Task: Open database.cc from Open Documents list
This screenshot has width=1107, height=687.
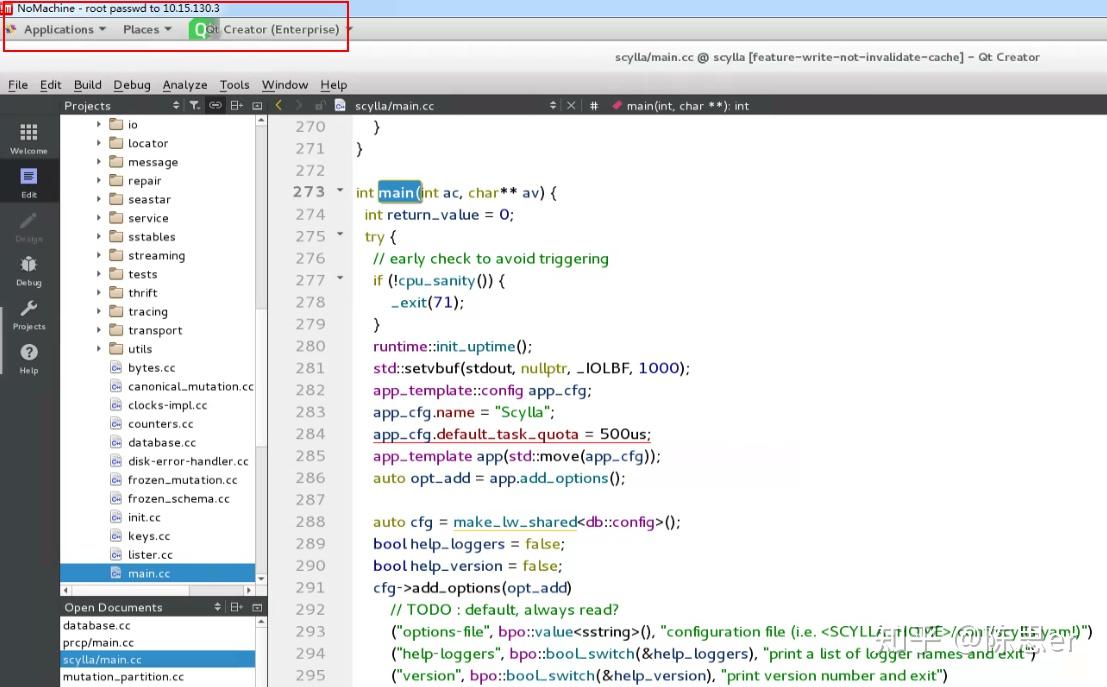Action: click(x=97, y=625)
